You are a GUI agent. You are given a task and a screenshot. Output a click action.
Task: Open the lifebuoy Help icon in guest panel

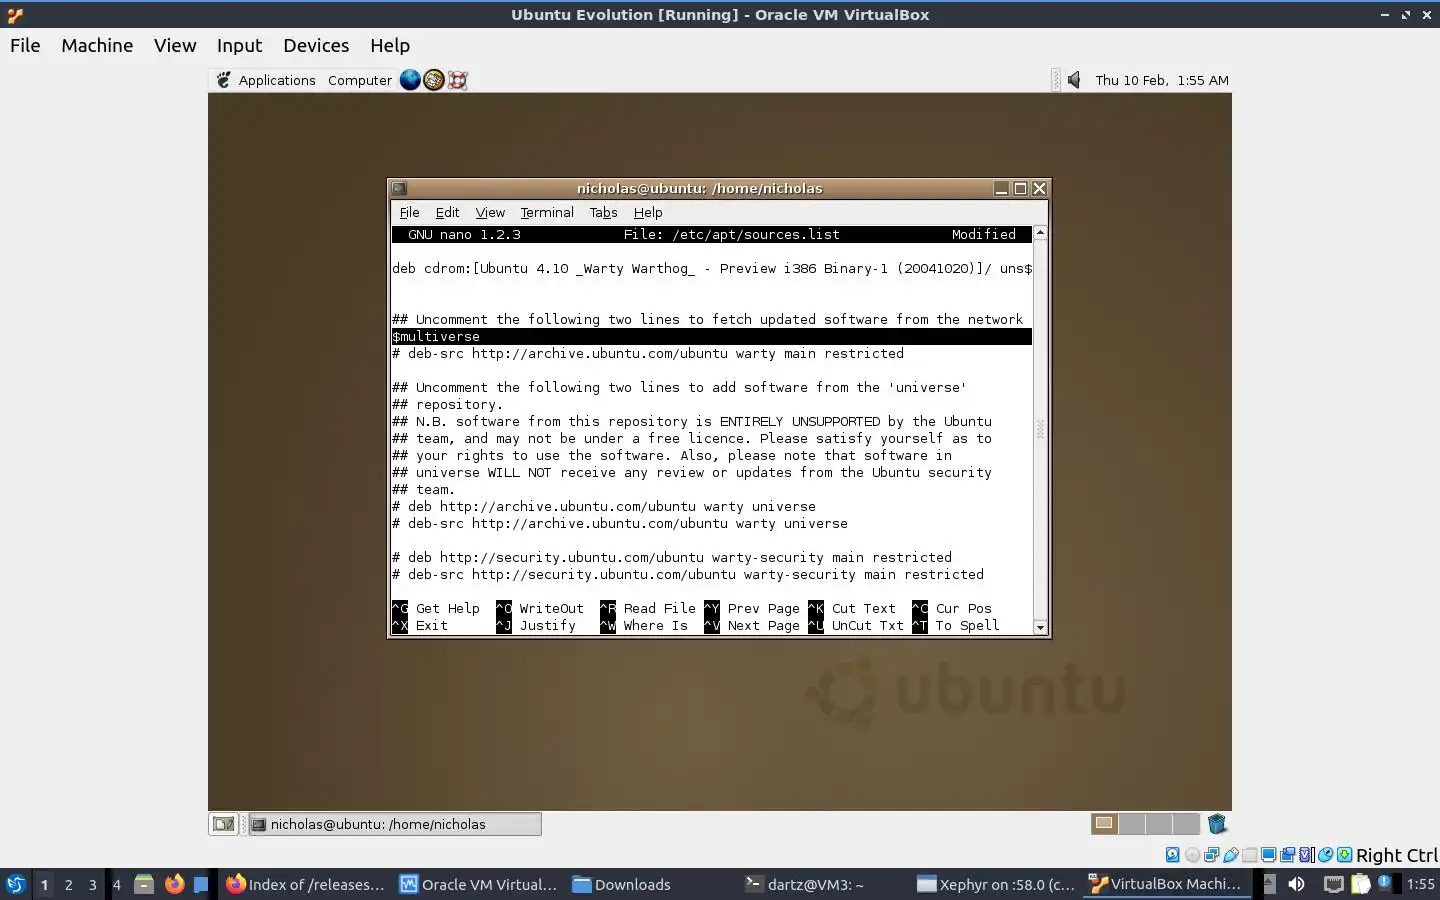[x=458, y=80]
